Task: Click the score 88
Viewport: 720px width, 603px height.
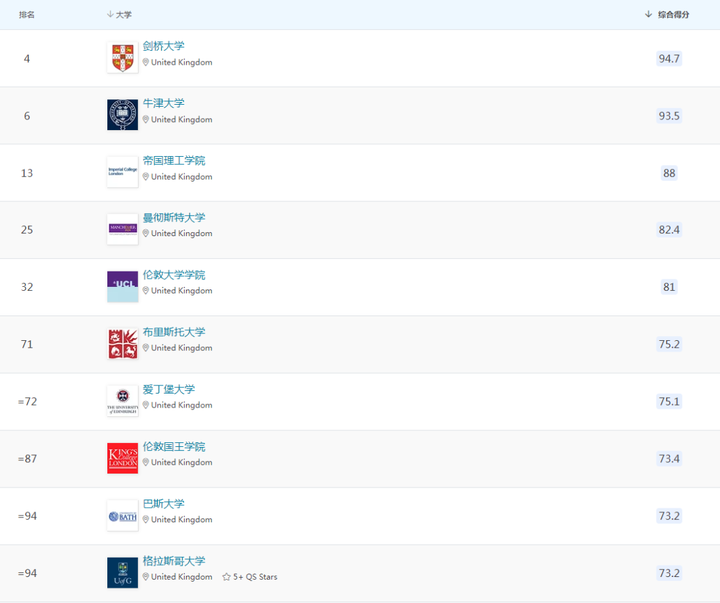Action: (669, 173)
